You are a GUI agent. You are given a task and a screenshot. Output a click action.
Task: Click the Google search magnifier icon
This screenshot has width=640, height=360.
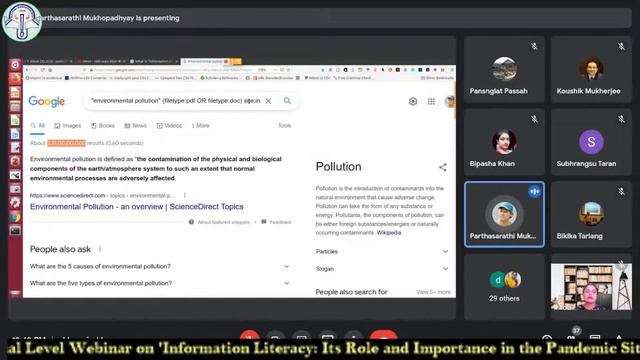(x=287, y=101)
